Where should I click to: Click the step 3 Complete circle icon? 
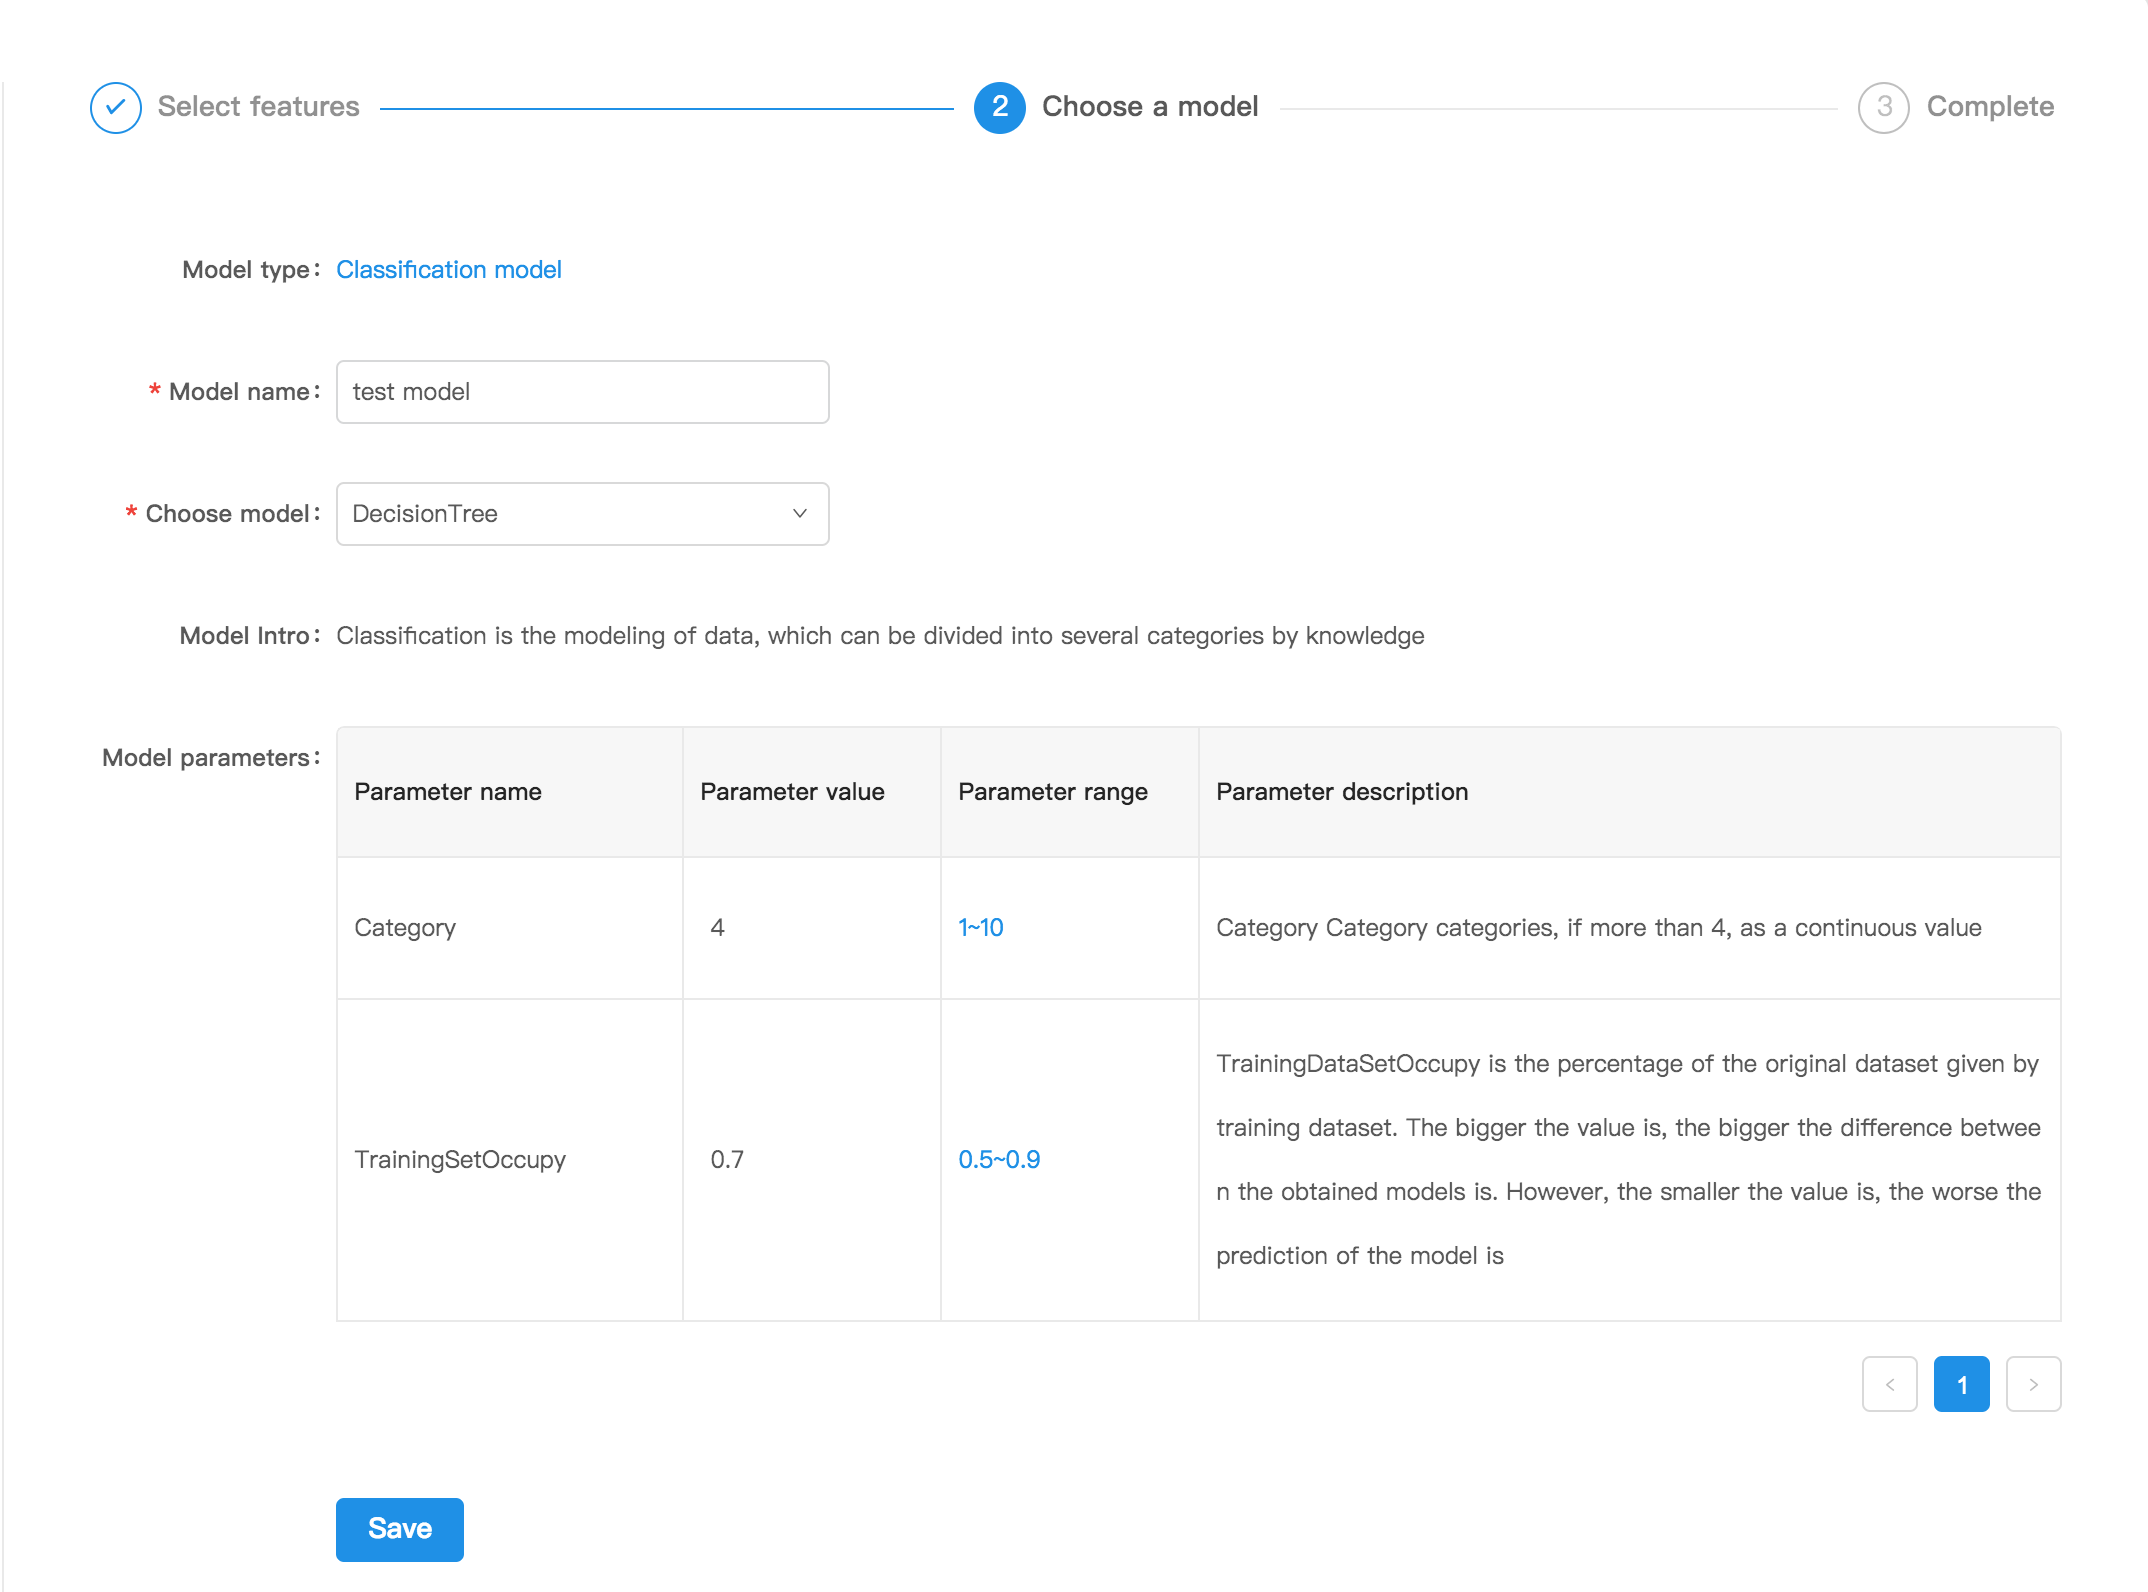(x=1883, y=107)
